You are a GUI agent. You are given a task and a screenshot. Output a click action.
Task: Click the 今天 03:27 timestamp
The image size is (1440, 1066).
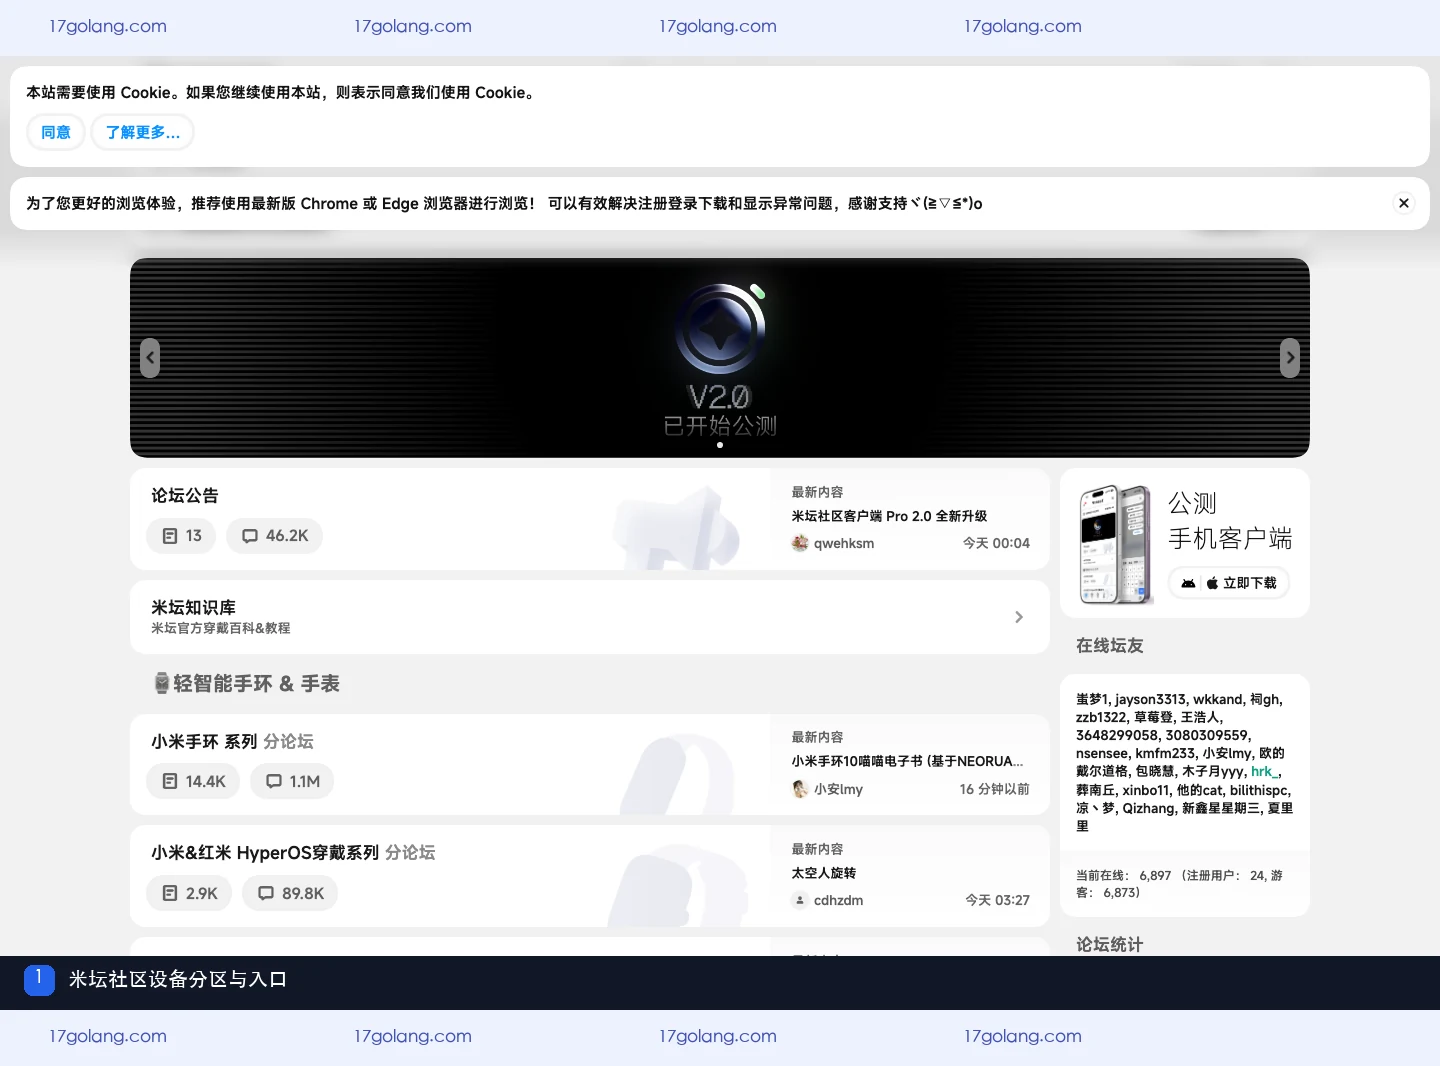click(997, 900)
